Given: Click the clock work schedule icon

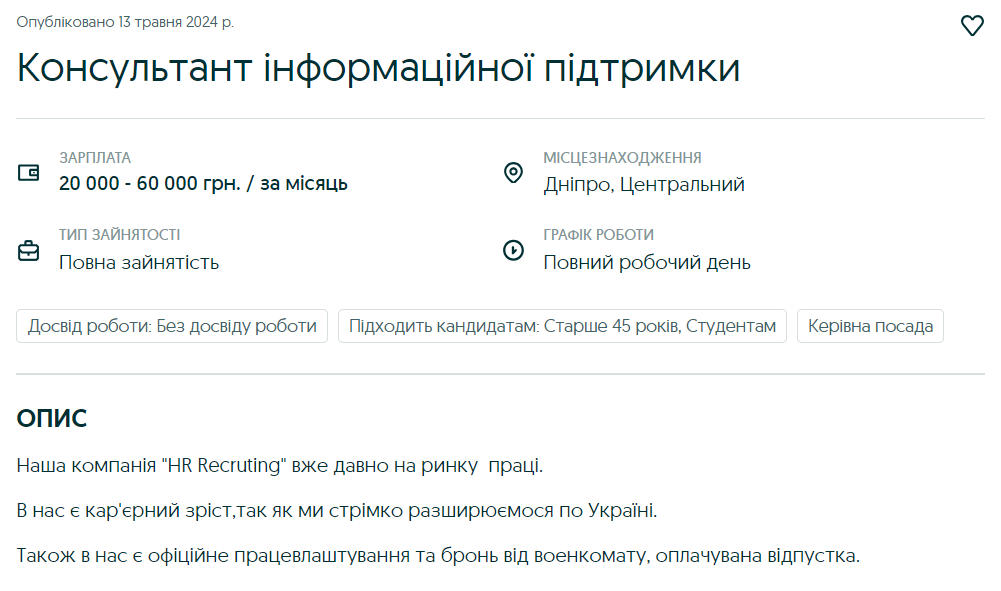Looking at the screenshot, I should click(513, 251).
